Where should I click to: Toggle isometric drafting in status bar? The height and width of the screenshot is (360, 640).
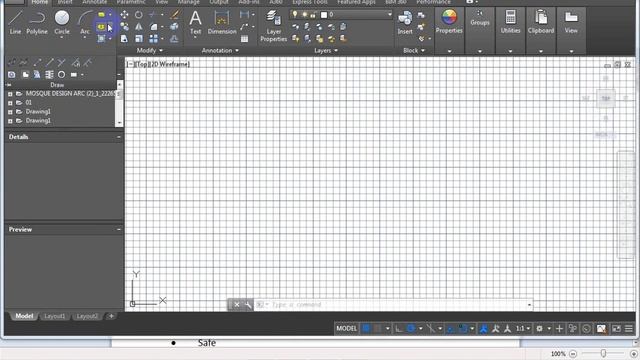[x=431, y=329]
